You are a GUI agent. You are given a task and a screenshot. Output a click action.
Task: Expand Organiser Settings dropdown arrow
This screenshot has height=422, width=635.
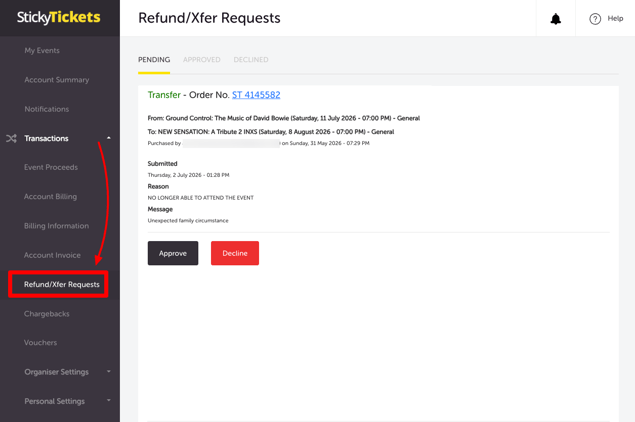(x=109, y=371)
